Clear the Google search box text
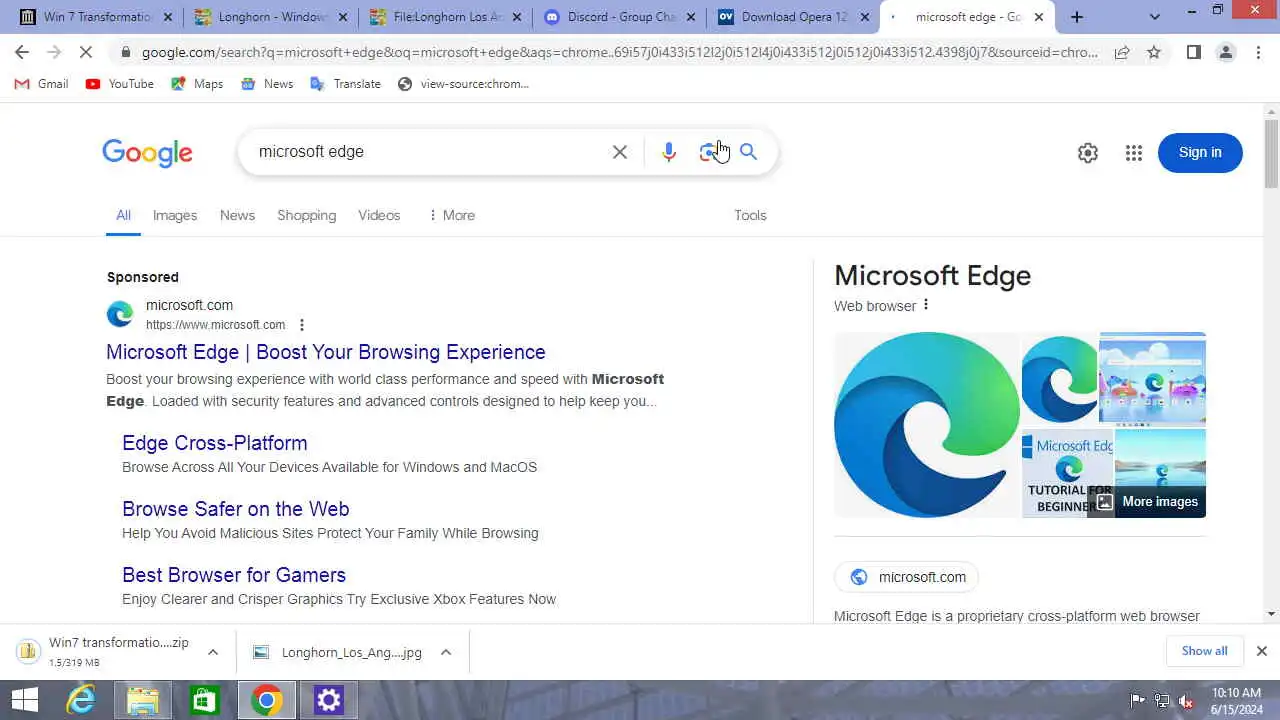 pyautogui.click(x=620, y=152)
